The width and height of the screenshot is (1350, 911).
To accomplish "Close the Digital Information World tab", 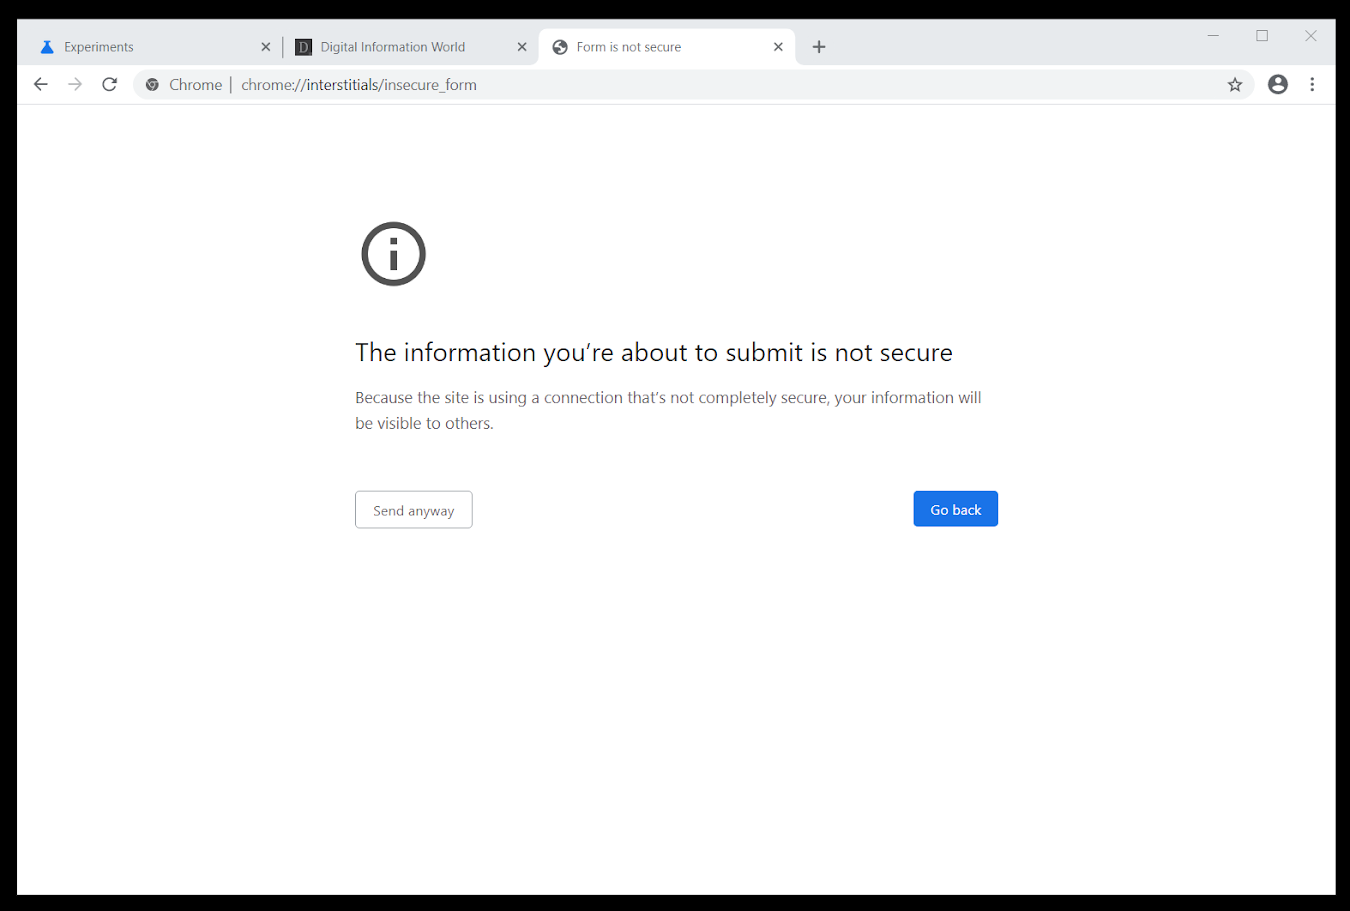I will coord(522,47).
